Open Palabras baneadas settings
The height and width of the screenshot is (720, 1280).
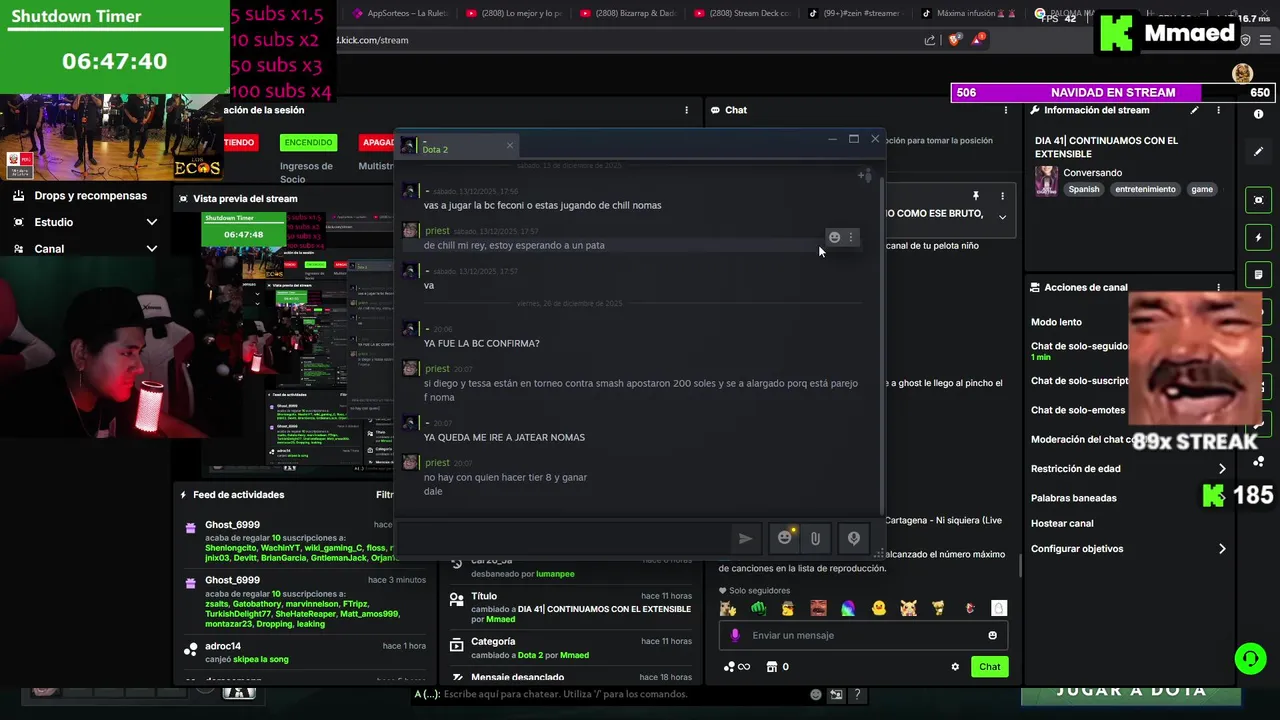tap(1074, 498)
